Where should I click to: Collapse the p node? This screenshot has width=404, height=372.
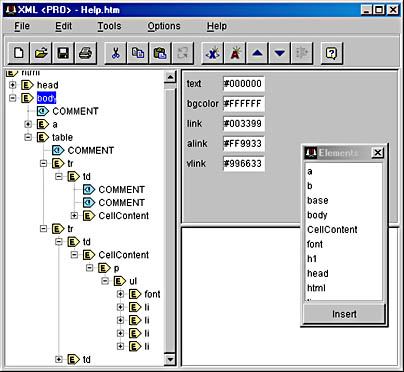click(90, 268)
